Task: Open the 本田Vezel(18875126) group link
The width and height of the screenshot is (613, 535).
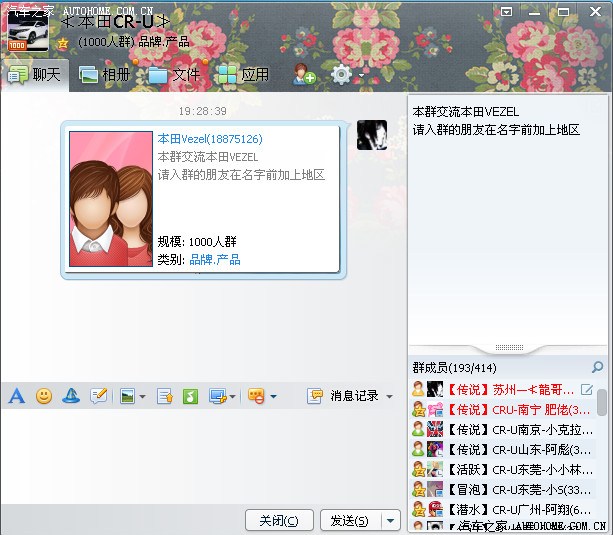Action: pos(210,140)
